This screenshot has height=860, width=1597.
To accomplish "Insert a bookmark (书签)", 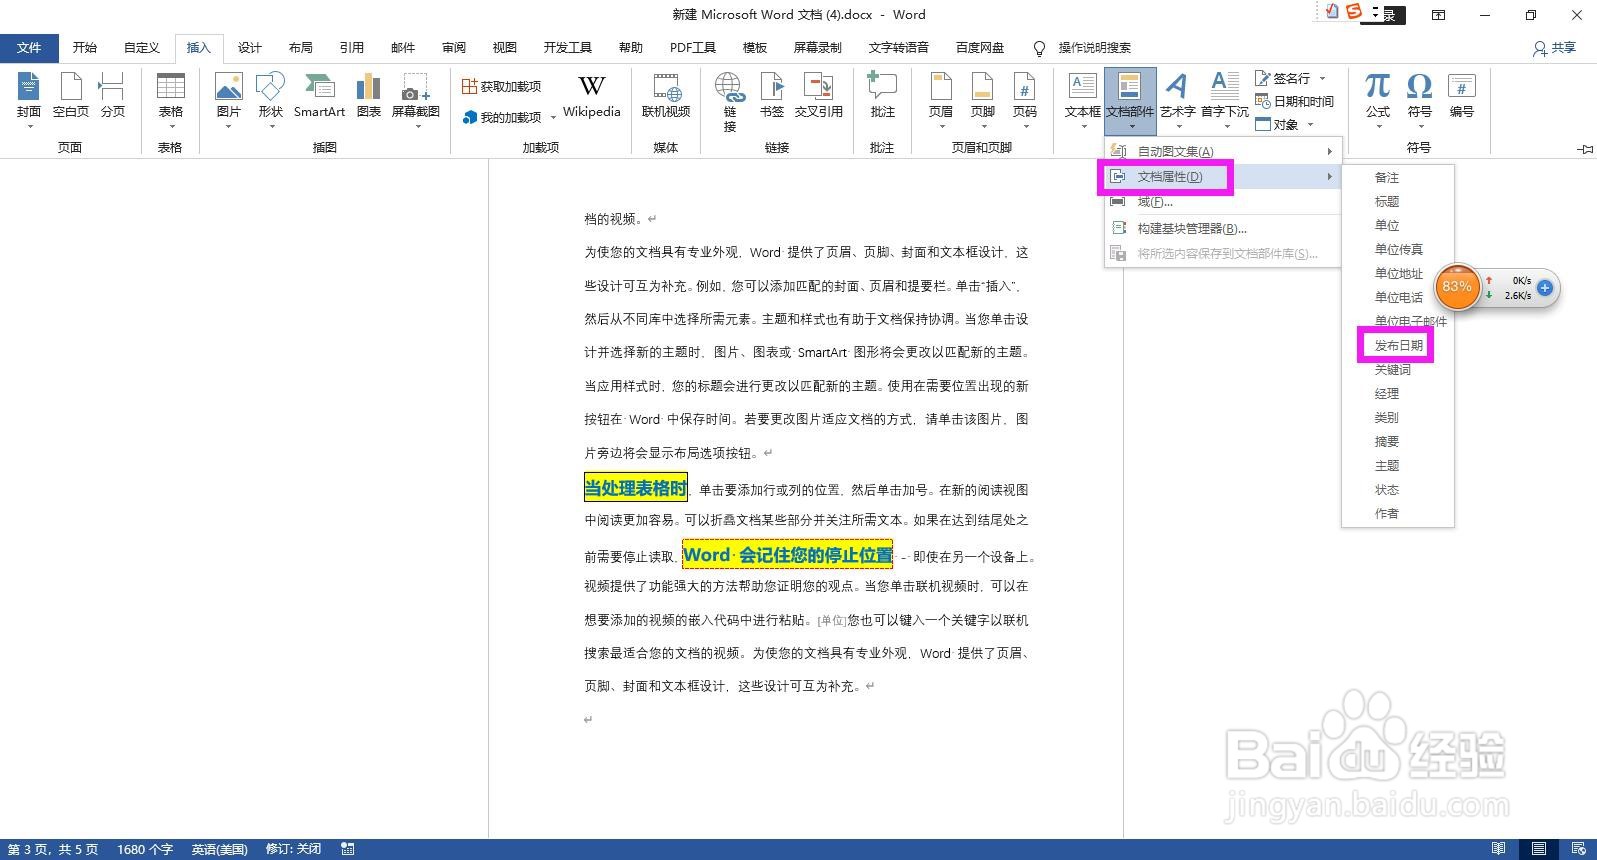I will [x=772, y=96].
